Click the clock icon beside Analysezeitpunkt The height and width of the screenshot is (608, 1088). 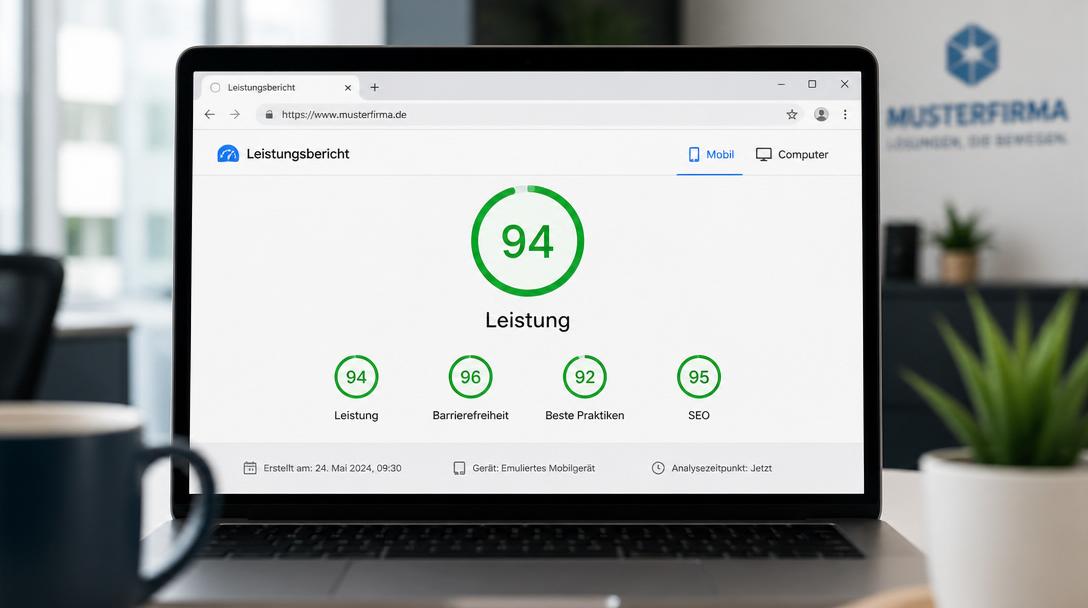[658, 468]
